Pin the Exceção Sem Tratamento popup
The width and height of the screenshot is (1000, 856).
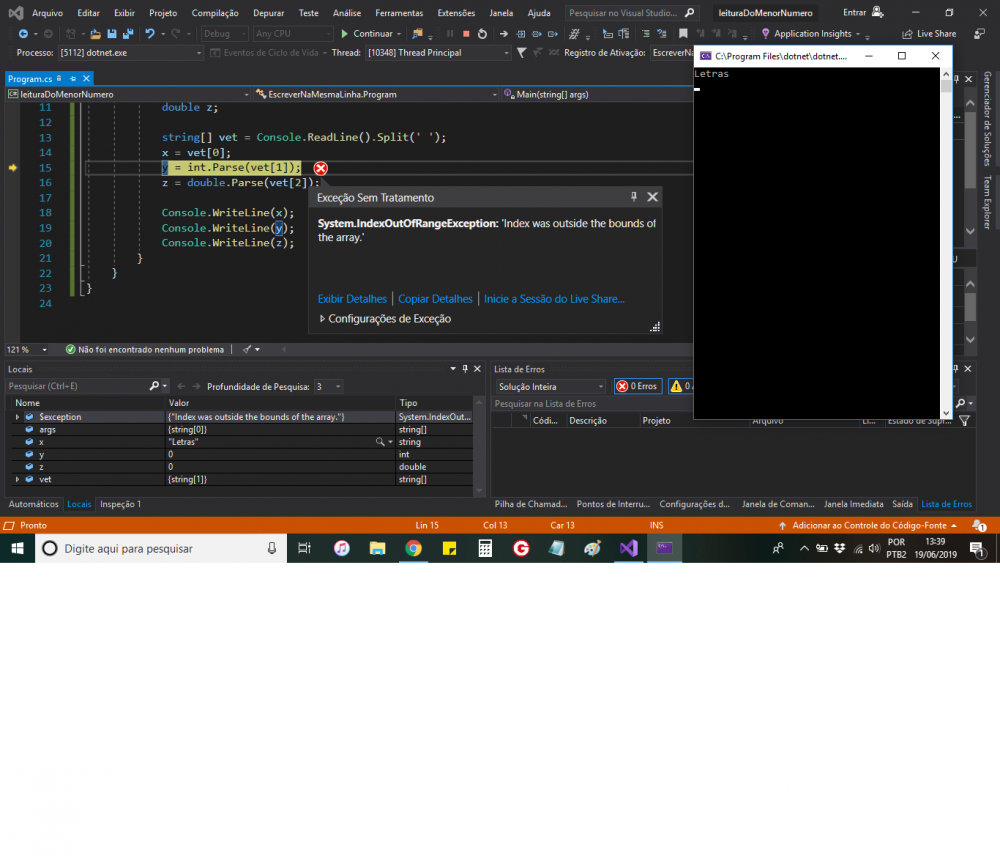pos(633,197)
